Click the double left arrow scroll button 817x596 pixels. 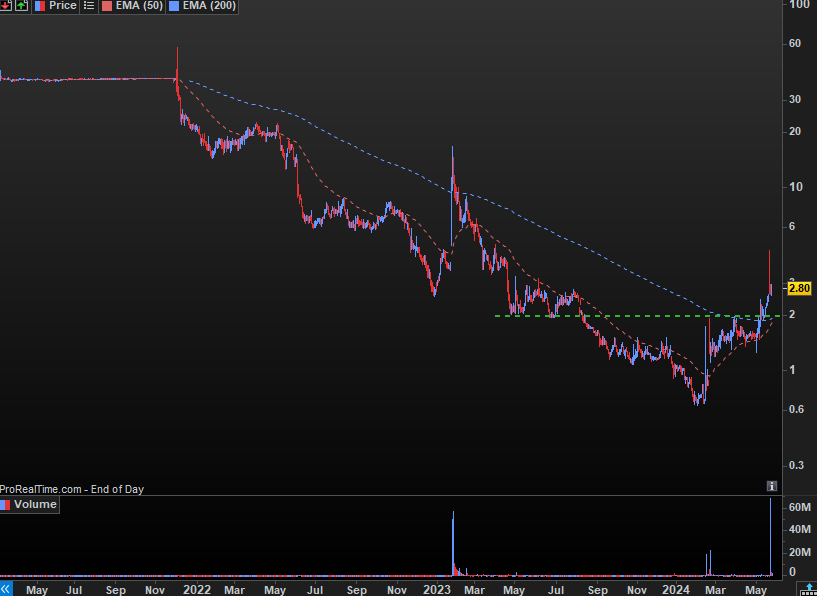tap(5, 589)
